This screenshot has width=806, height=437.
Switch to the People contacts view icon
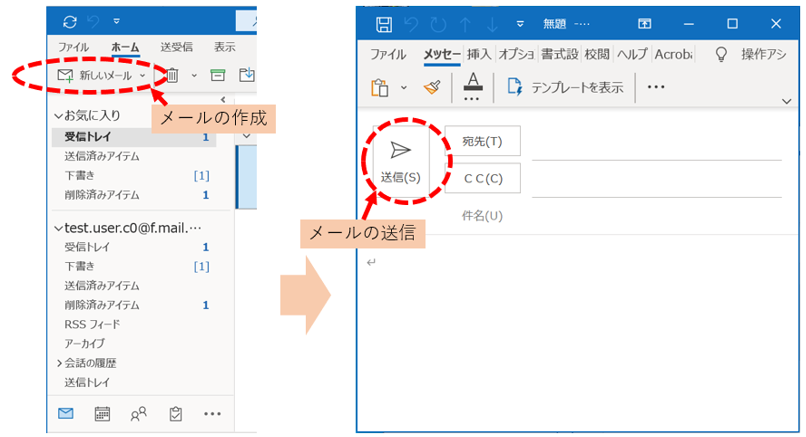click(138, 413)
